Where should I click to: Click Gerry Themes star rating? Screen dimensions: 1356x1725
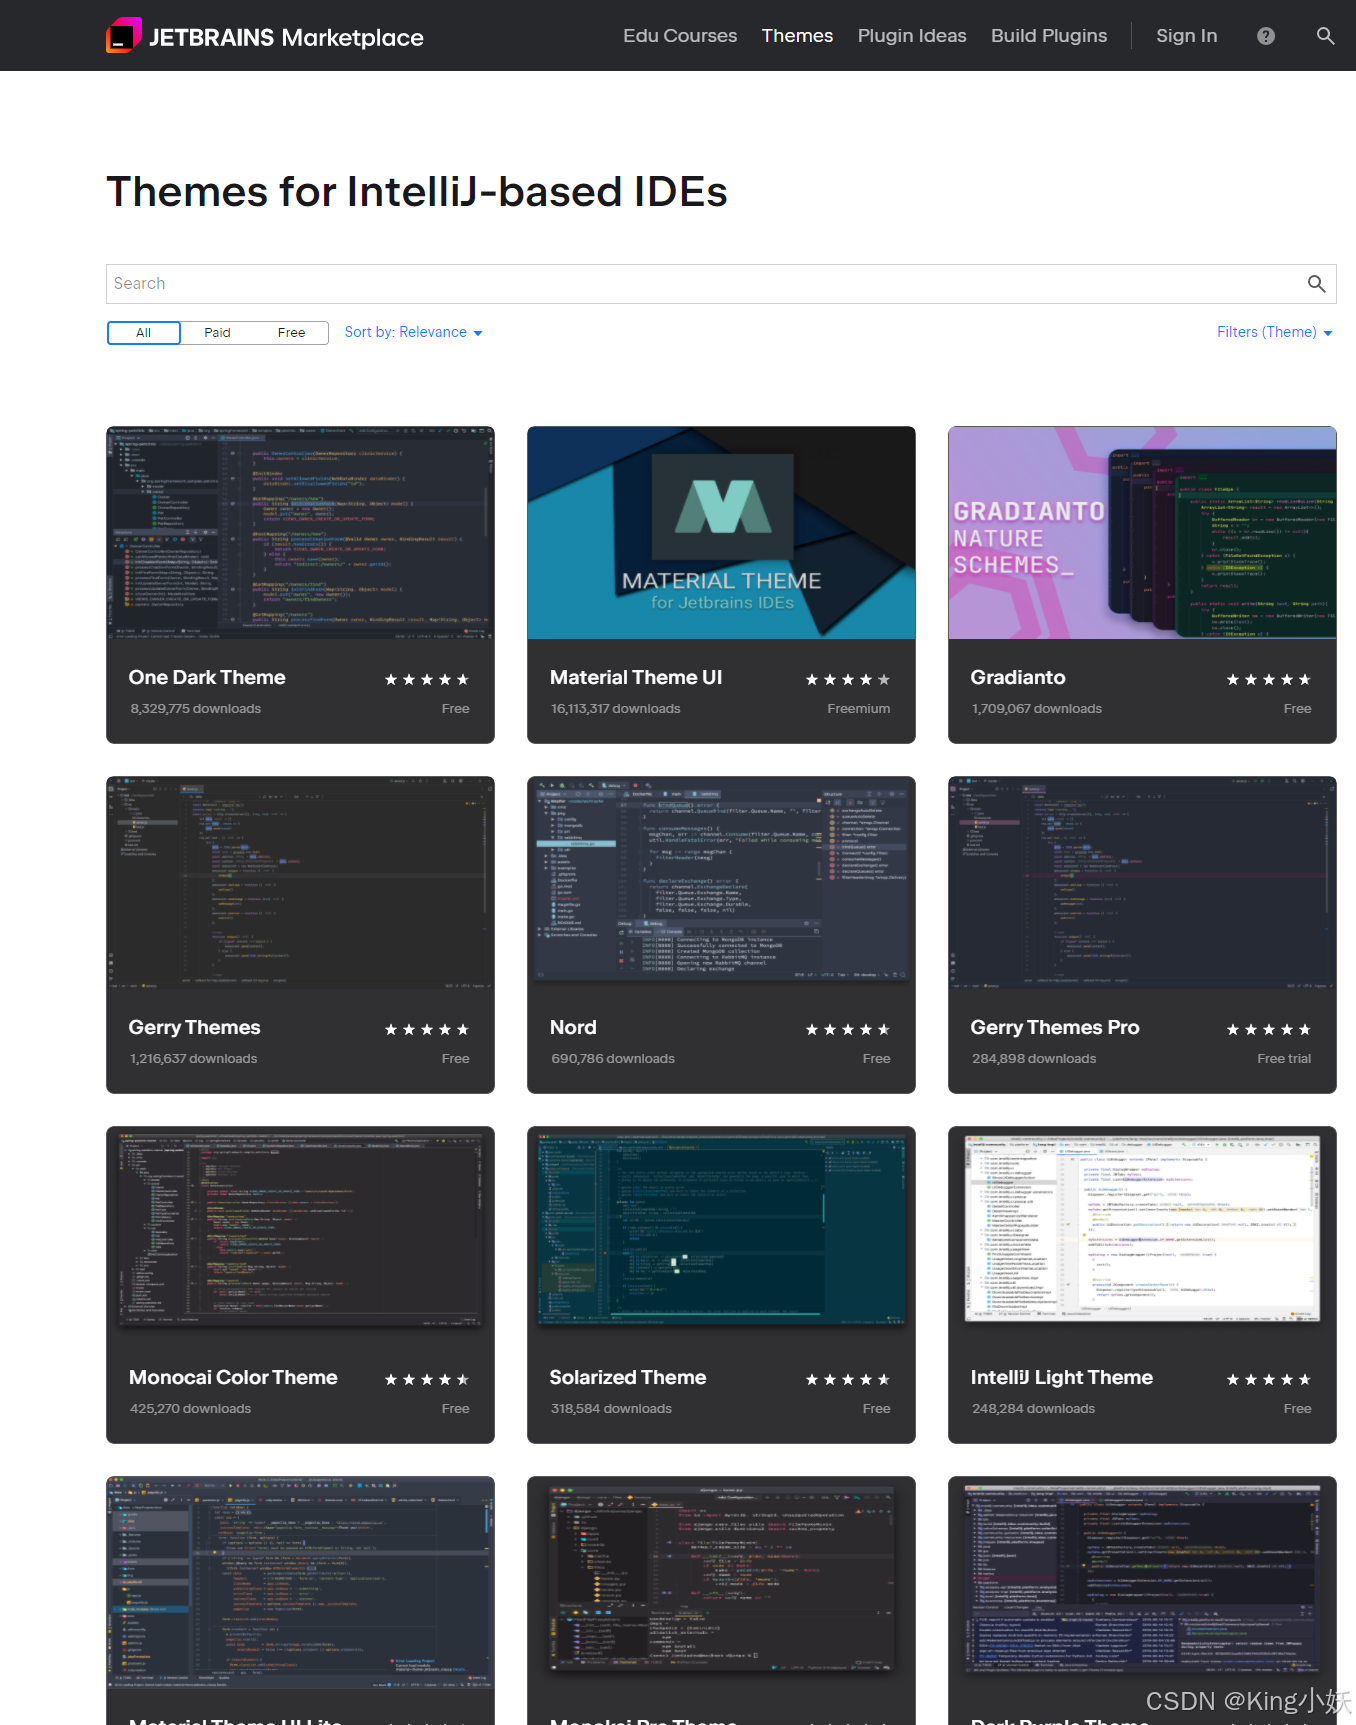(x=427, y=1029)
